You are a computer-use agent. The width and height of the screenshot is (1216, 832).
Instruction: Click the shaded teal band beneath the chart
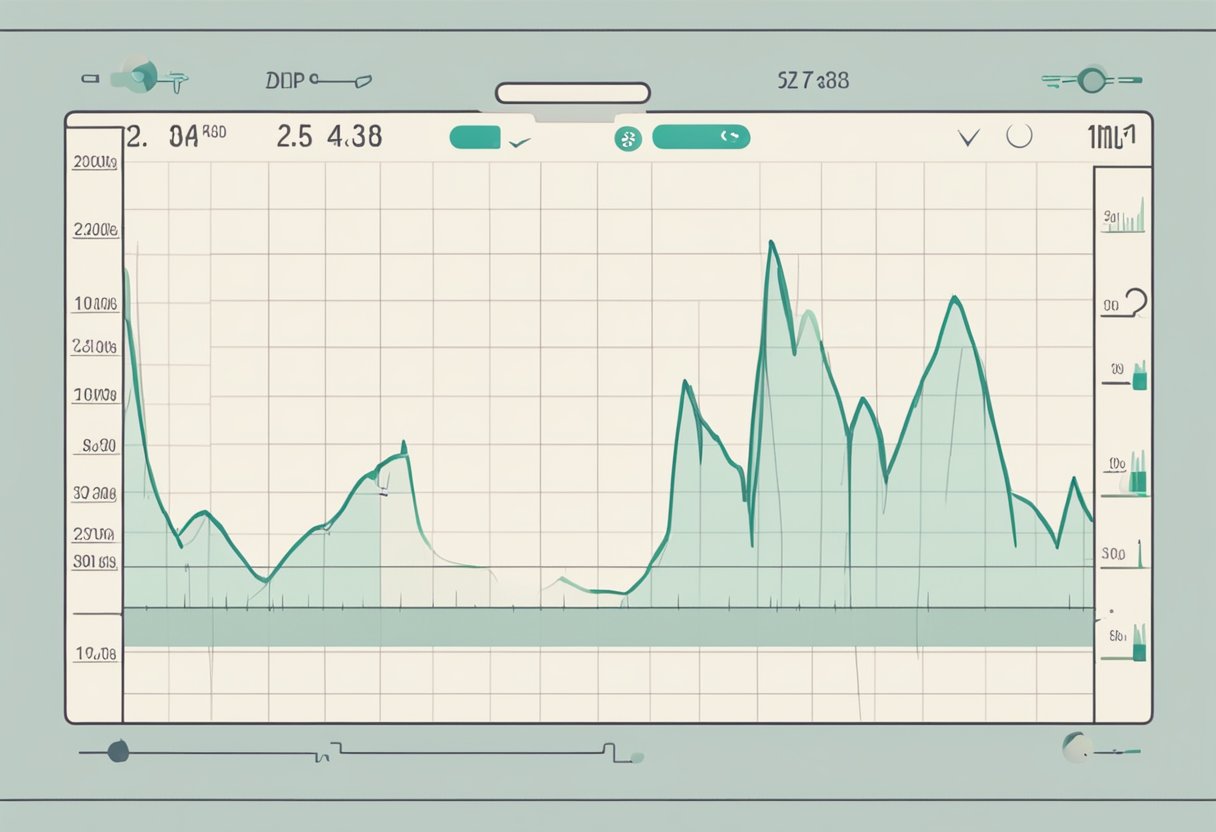click(608, 628)
